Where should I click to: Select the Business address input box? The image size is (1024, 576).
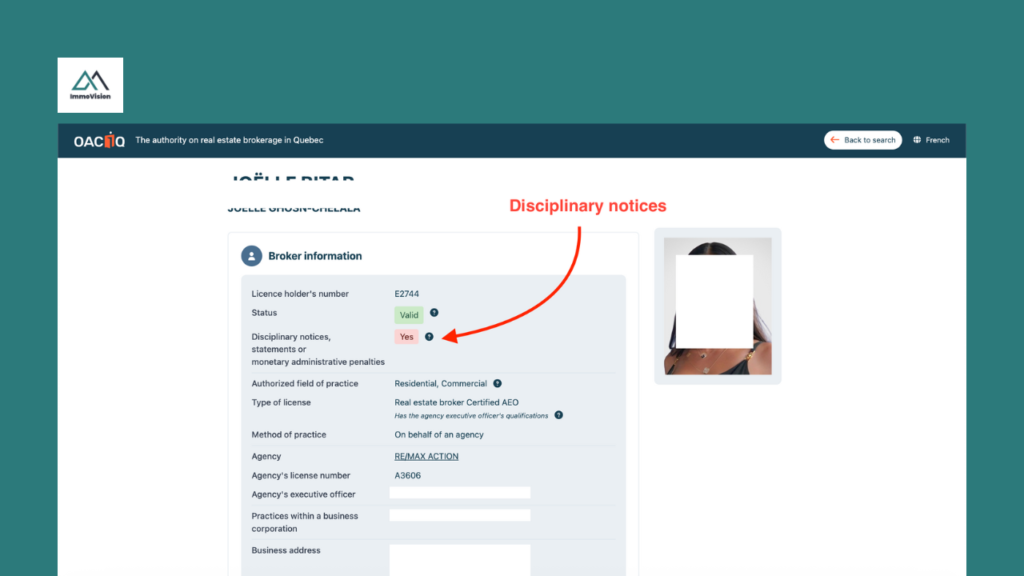point(460,558)
